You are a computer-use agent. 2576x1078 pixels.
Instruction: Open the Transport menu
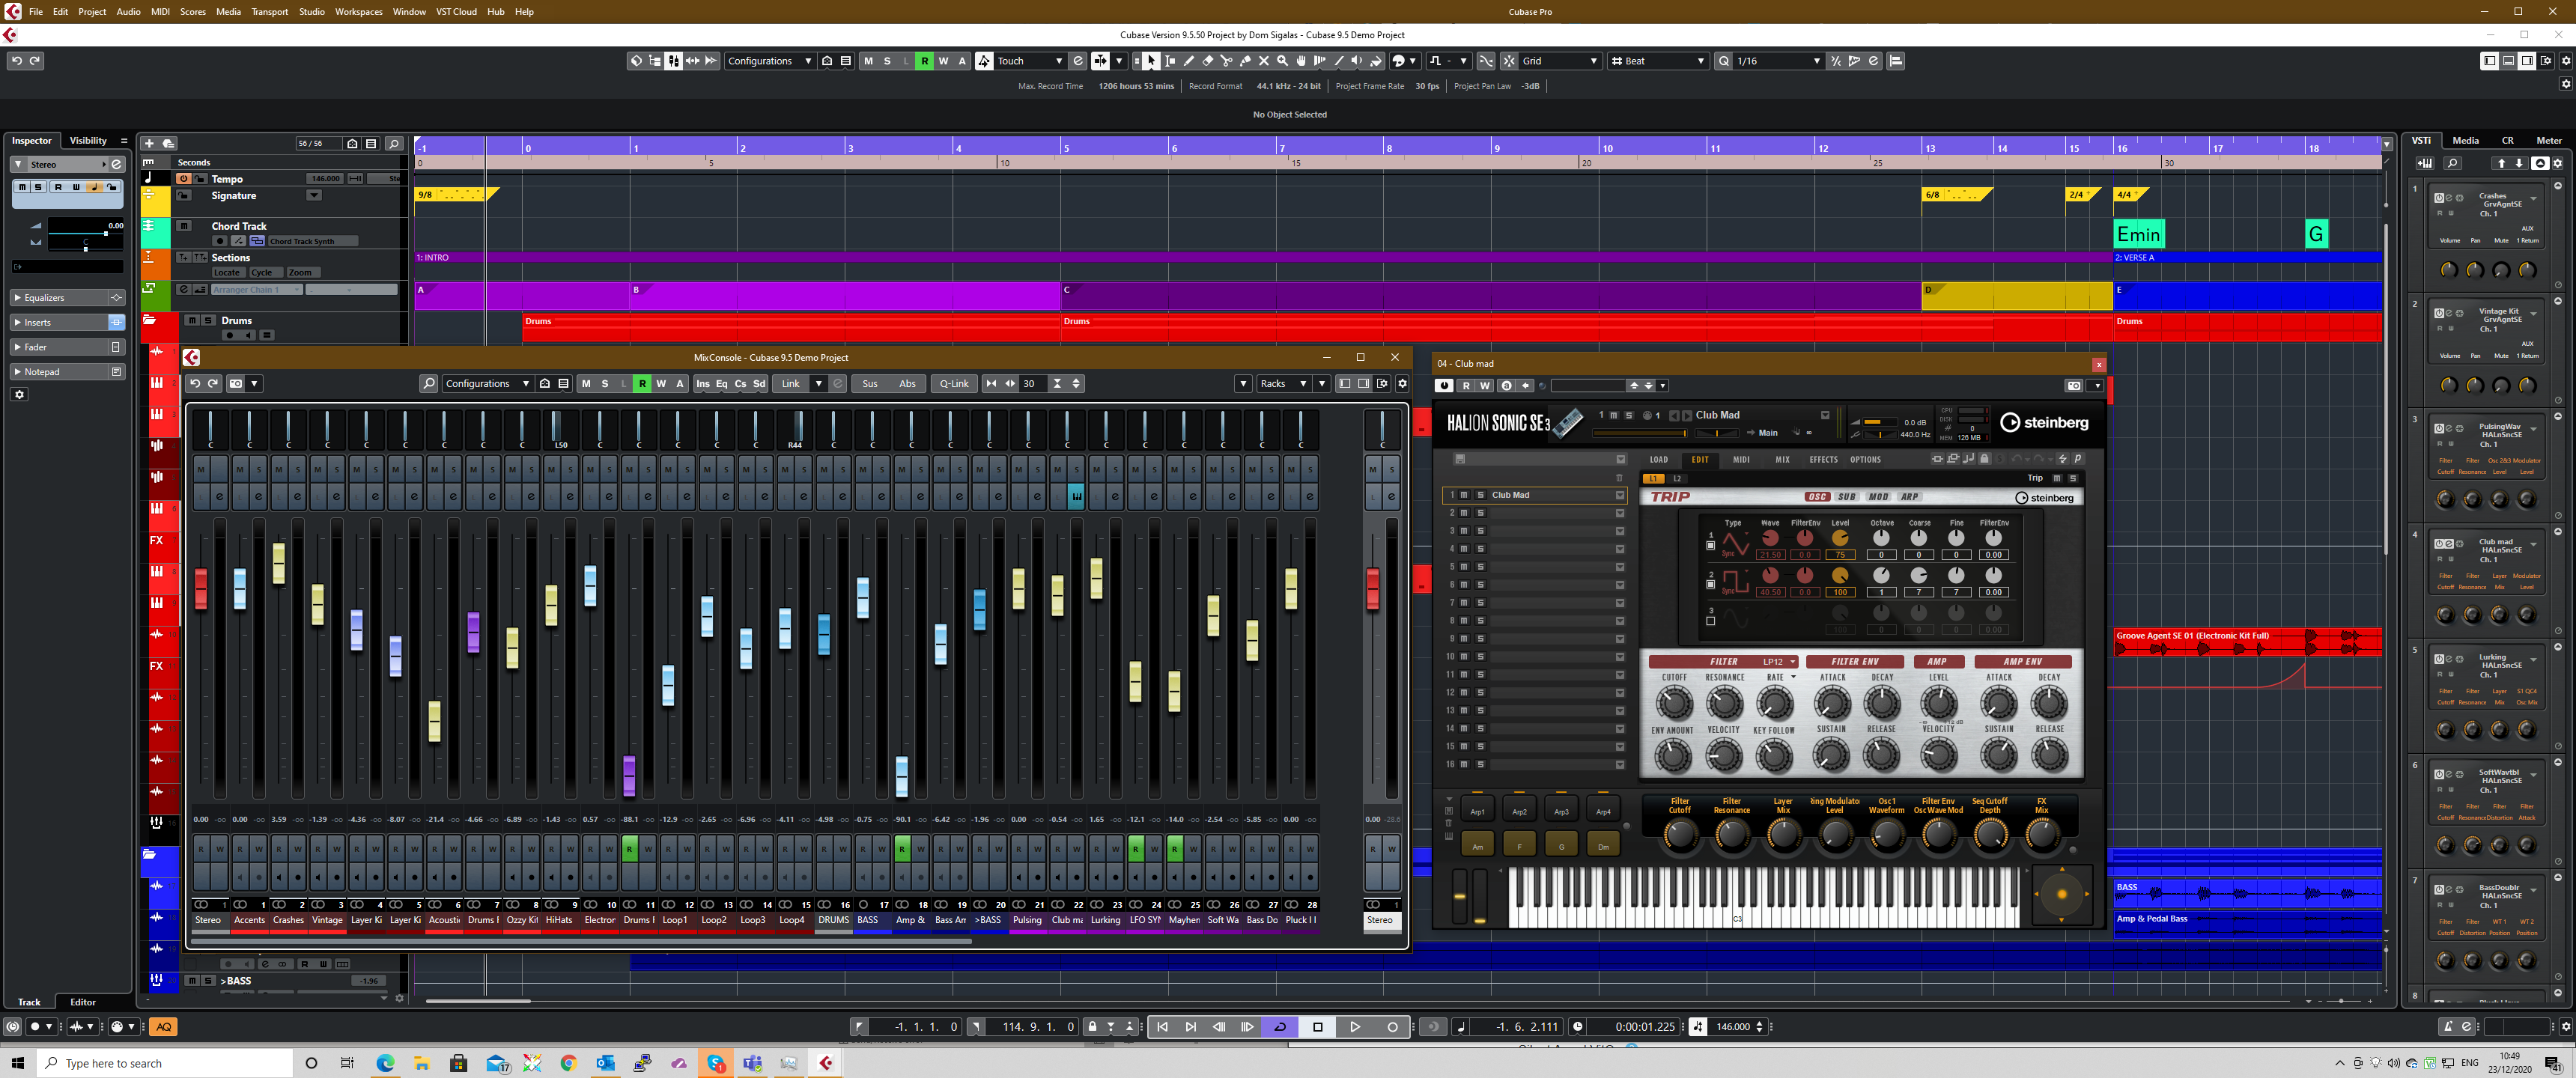pyautogui.click(x=269, y=12)
